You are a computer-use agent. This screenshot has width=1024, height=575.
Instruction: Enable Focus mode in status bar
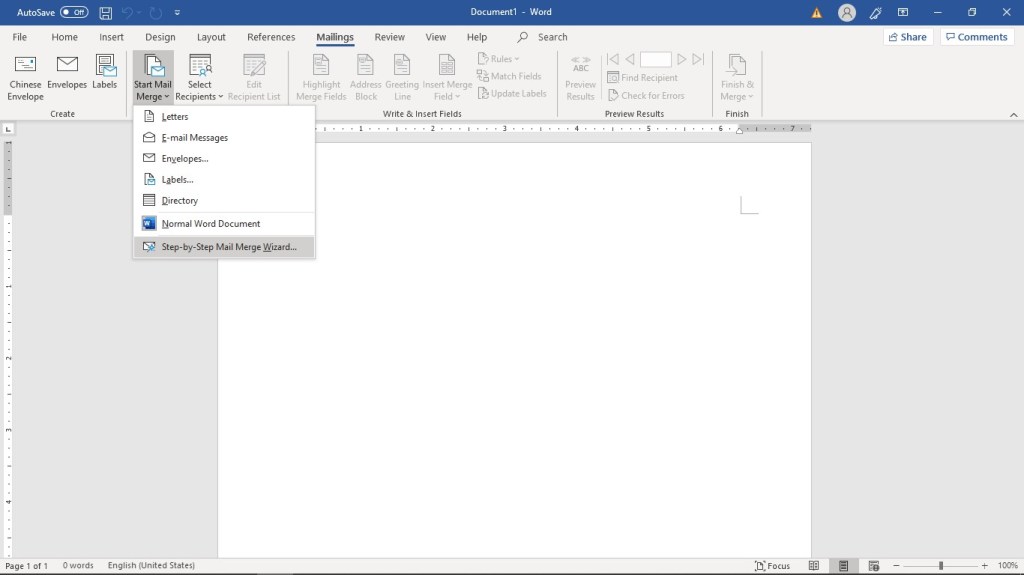pos(772,566)
